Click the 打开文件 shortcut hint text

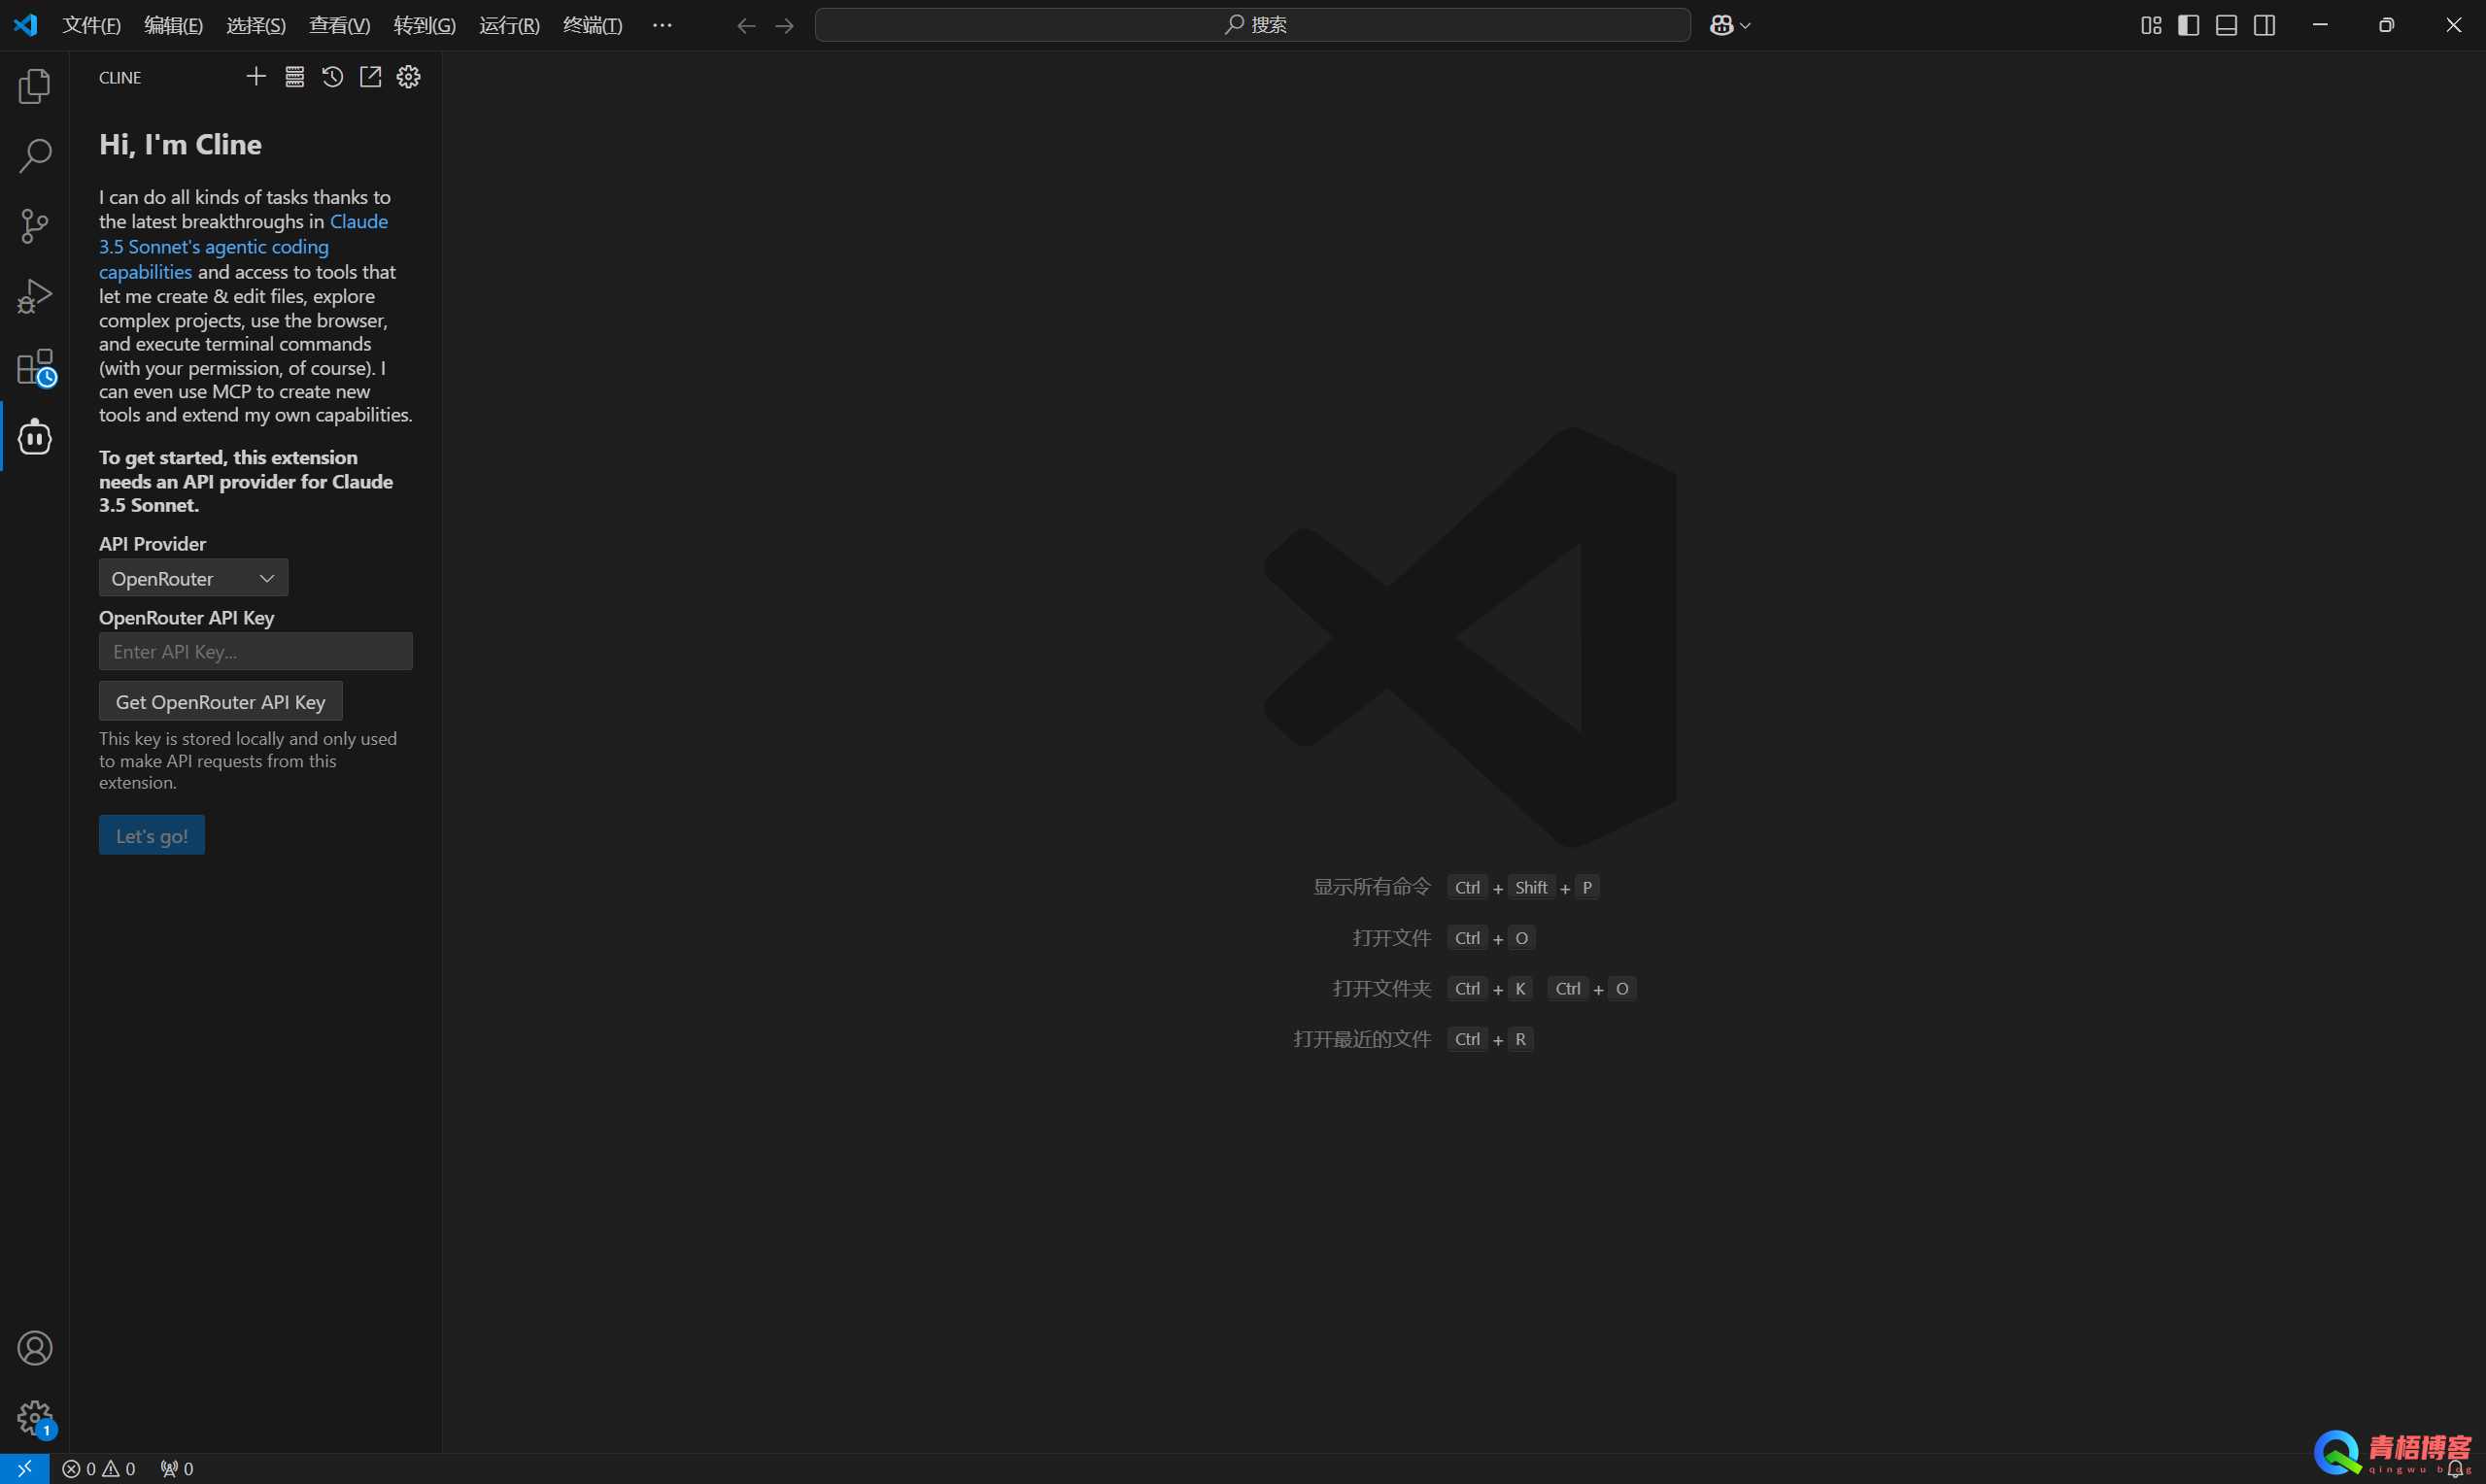coord(1391,938)
